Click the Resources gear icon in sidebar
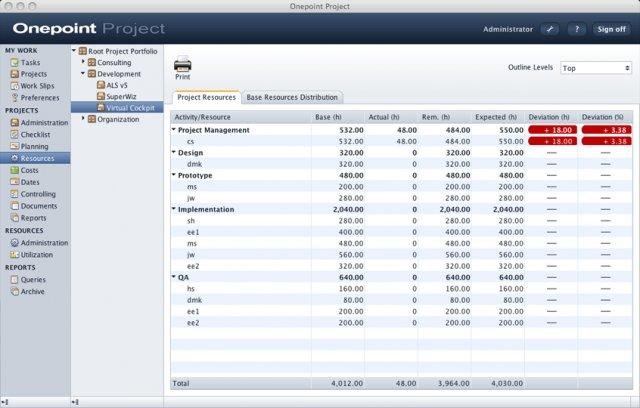Screen dimensions: 640x408 (x=15, y=158)
